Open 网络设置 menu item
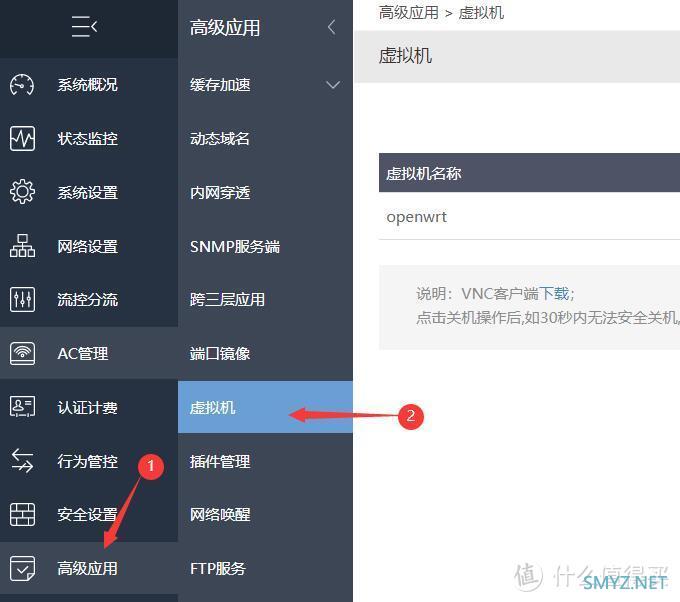Image resolution: width=680 pixels, height=602 pixels. [89, 246]
